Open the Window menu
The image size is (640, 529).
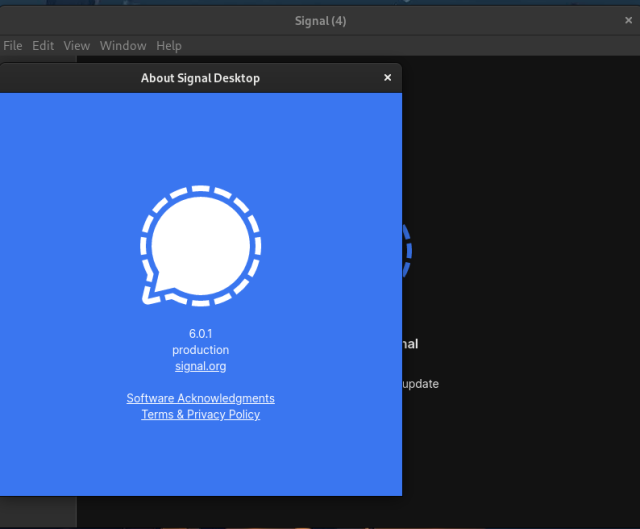click(123, 46)
